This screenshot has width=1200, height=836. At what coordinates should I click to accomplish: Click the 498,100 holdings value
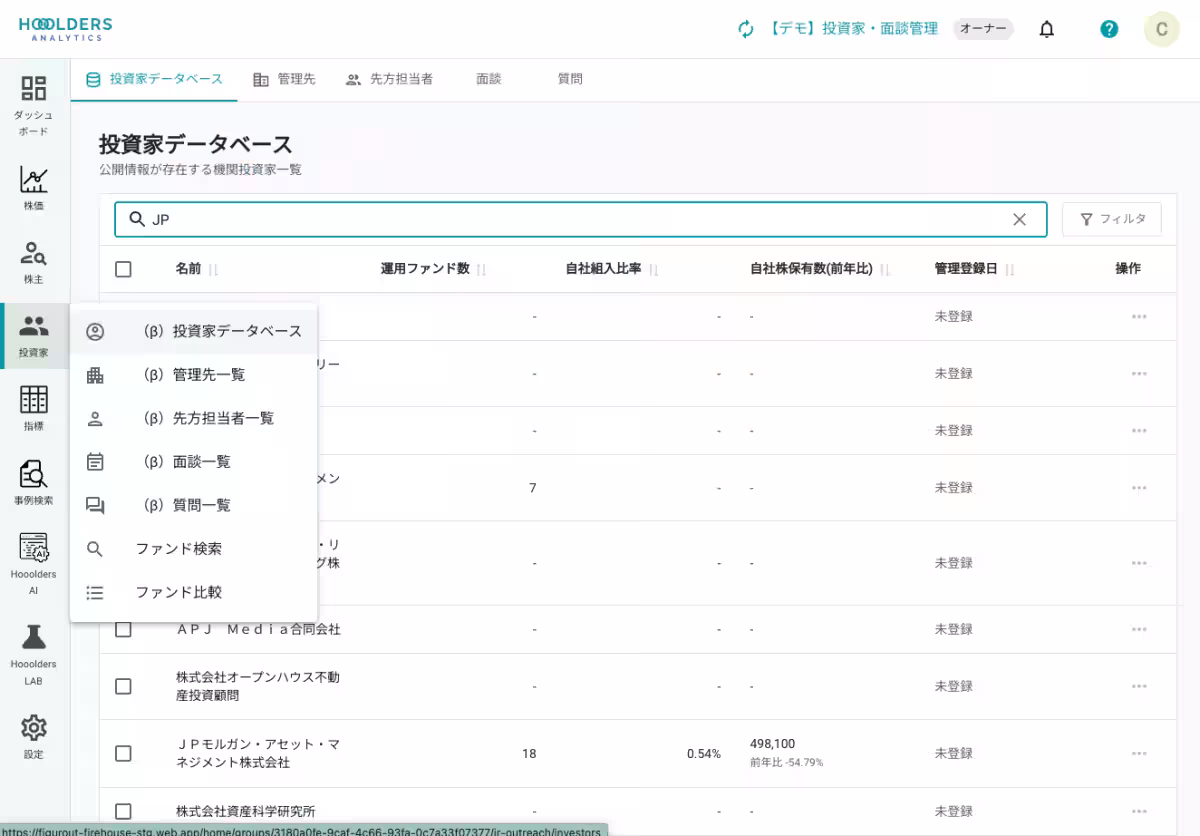pyautogui.click(x=773, y=744)
